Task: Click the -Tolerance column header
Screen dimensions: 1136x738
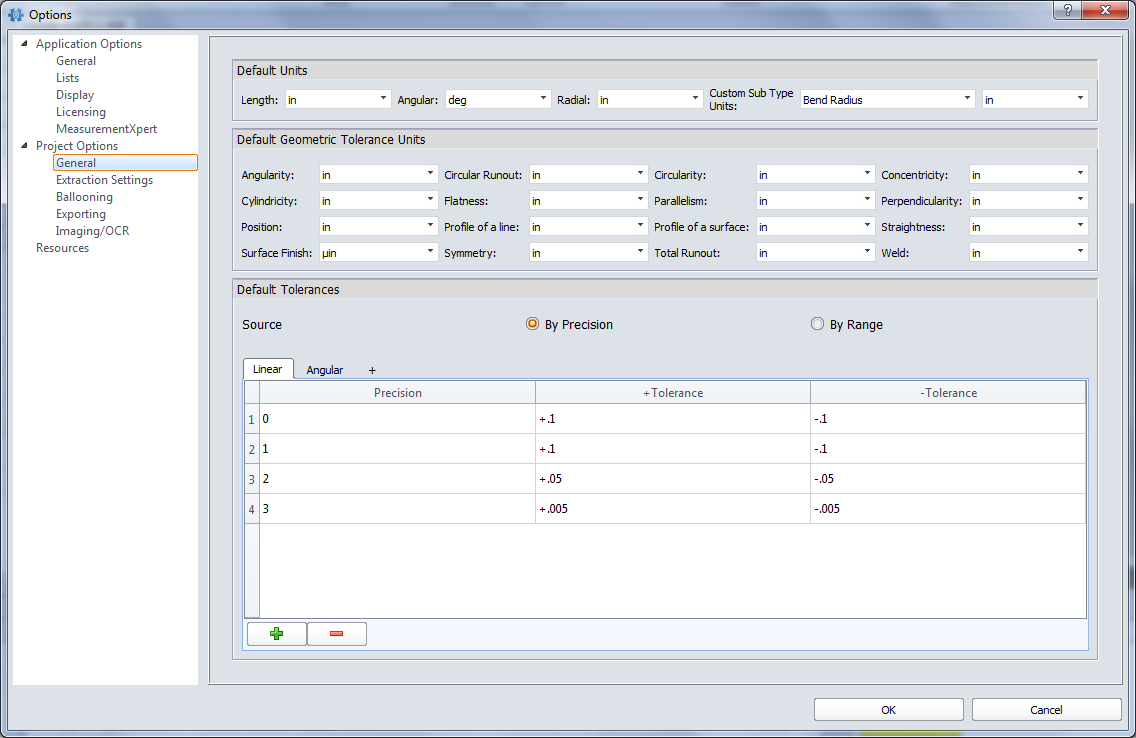Action: pyautogui.click(x=948, y=393)
